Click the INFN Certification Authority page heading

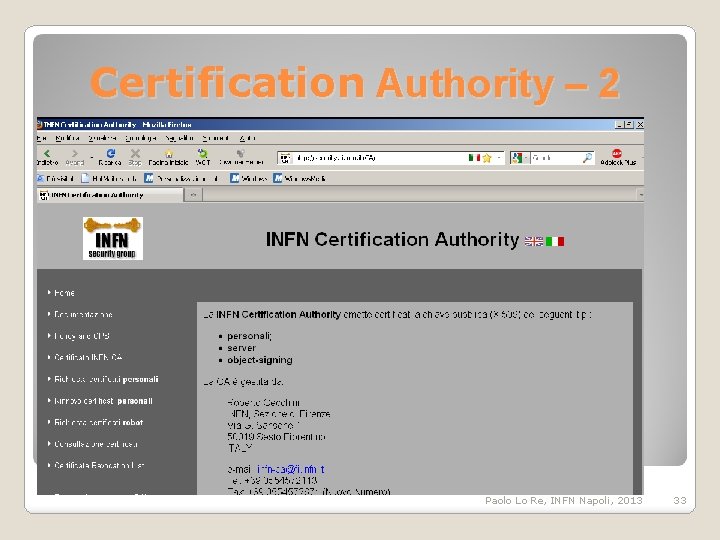[393, 239]
